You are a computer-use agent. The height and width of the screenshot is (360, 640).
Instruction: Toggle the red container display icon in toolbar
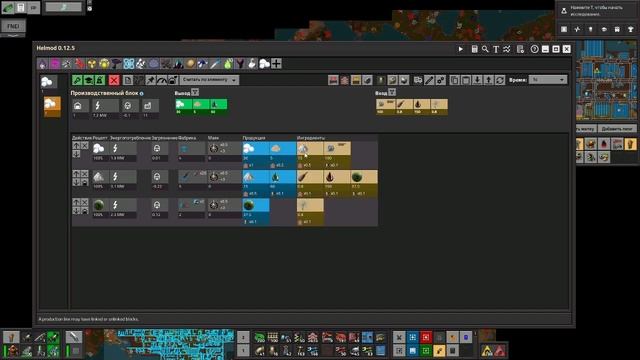pos(333,80)
